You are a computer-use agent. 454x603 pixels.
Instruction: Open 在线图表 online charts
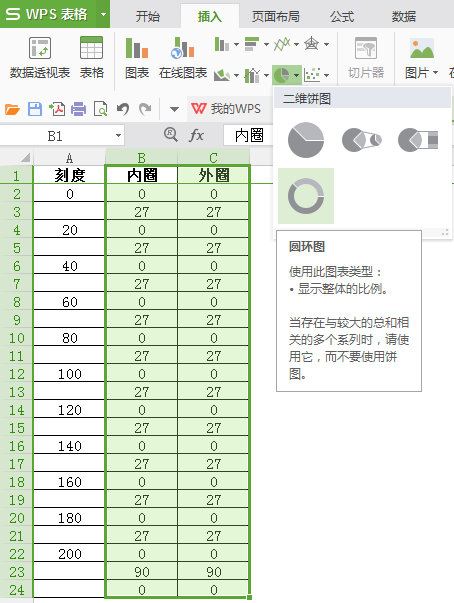click(183, 58)
